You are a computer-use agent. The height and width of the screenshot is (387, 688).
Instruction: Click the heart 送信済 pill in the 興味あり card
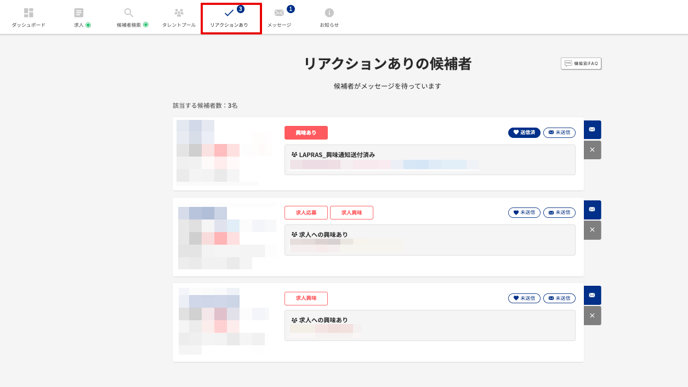(x=524, y=133)
